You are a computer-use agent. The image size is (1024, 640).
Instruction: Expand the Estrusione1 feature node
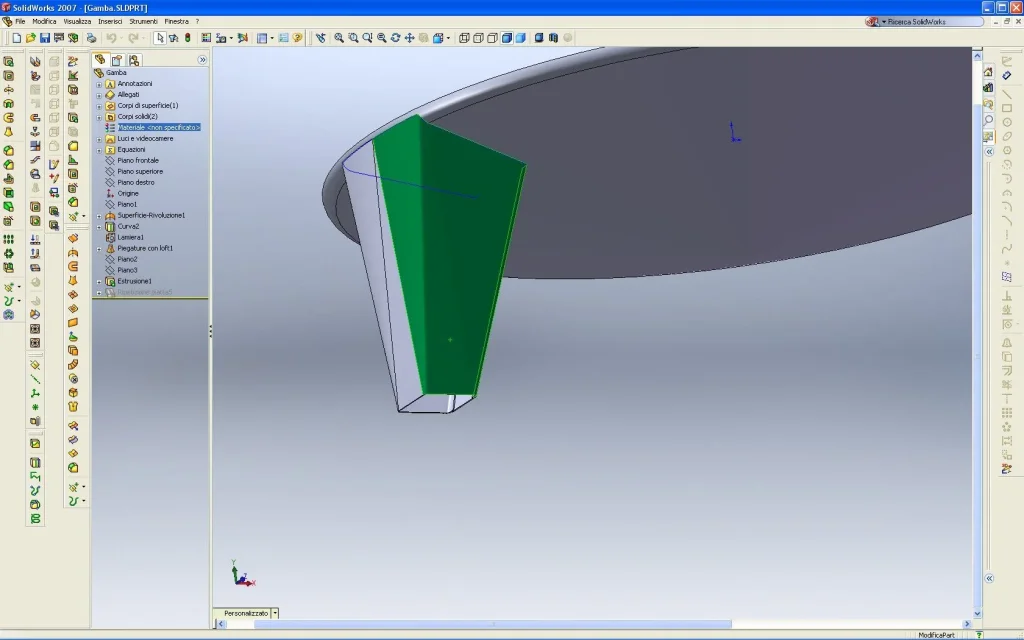pos(99,281)
